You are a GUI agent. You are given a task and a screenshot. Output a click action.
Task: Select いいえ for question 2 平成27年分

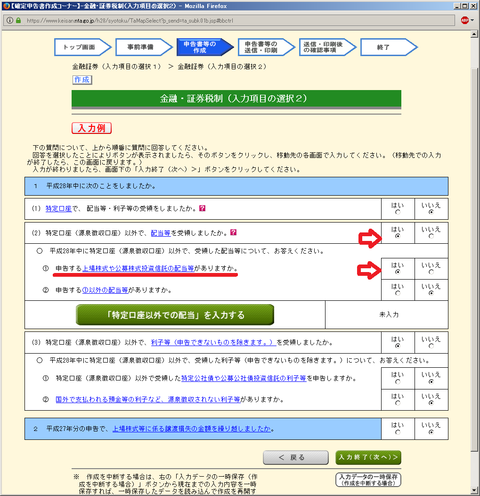point(431,432)
